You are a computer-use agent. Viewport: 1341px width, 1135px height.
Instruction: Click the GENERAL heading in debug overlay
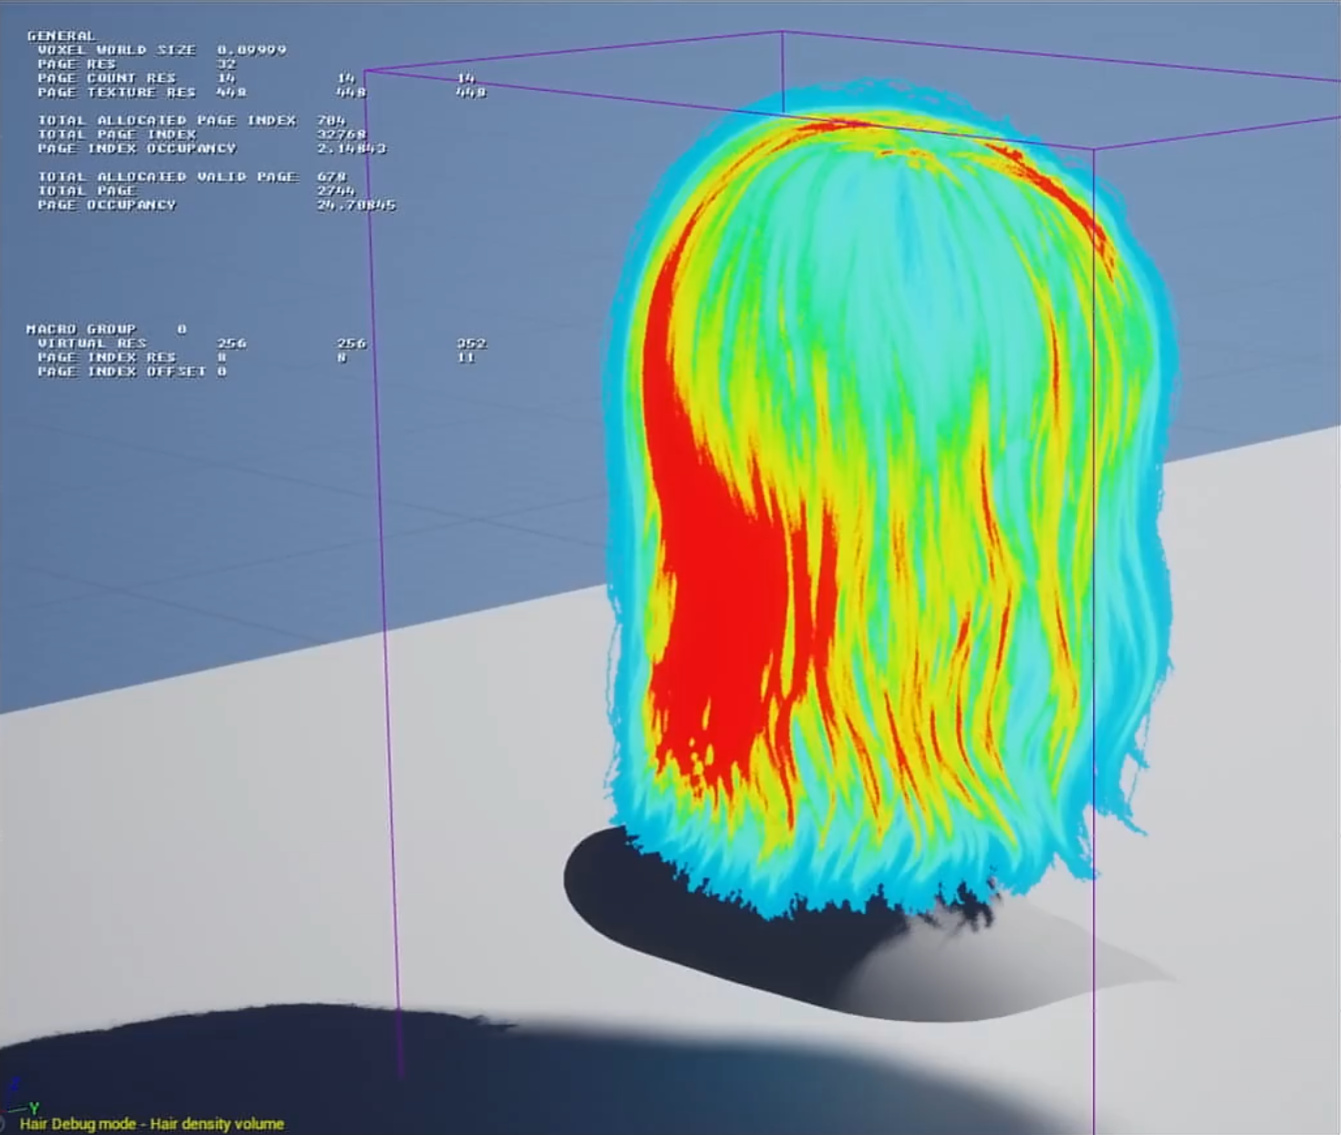(61, 36)
